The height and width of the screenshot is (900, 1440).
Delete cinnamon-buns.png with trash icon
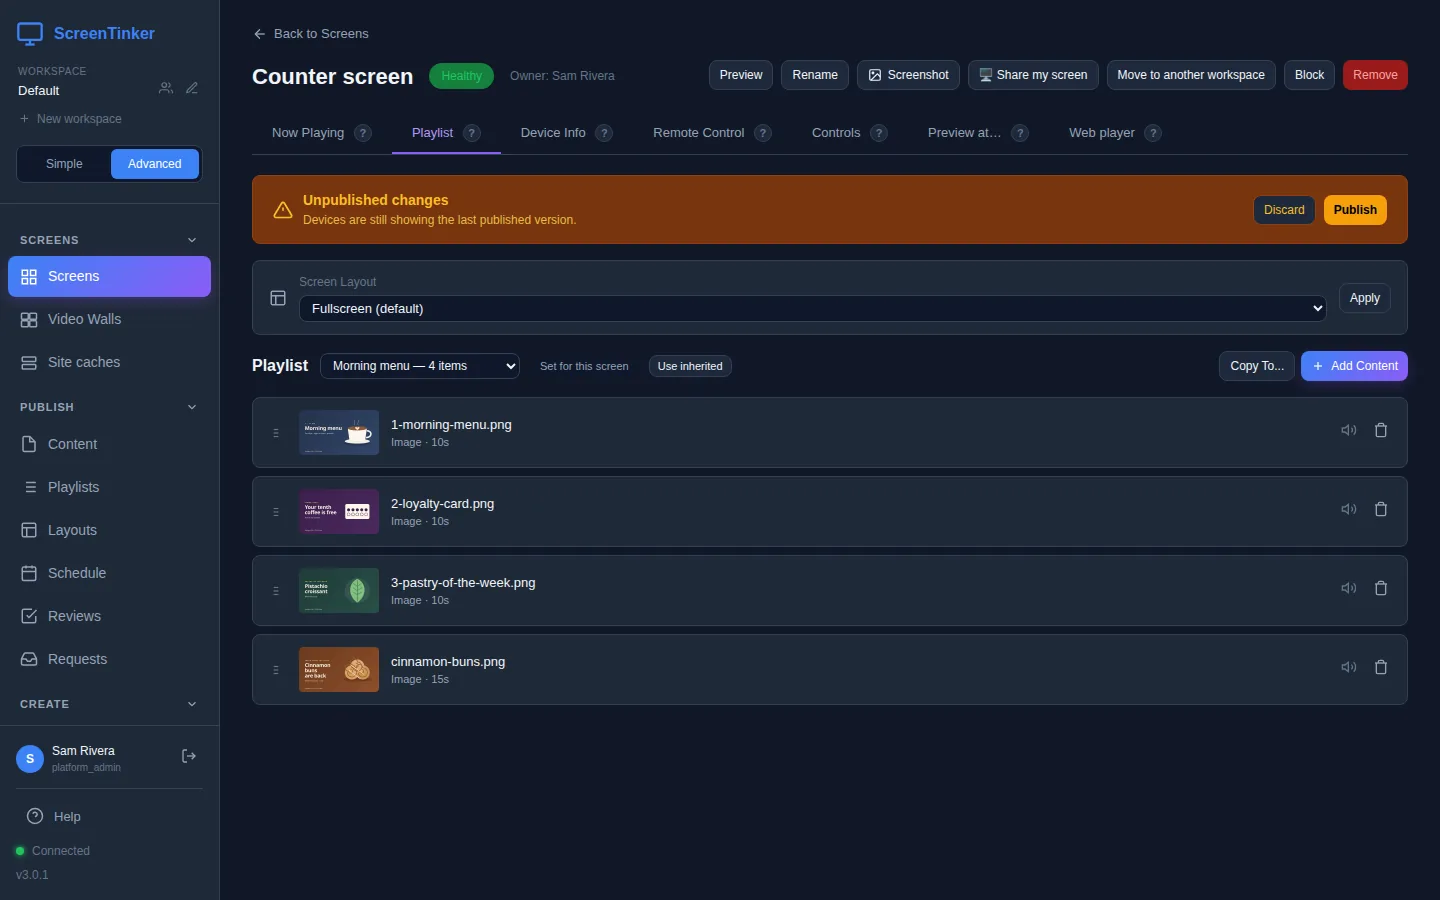click(x=1381, y=667)
